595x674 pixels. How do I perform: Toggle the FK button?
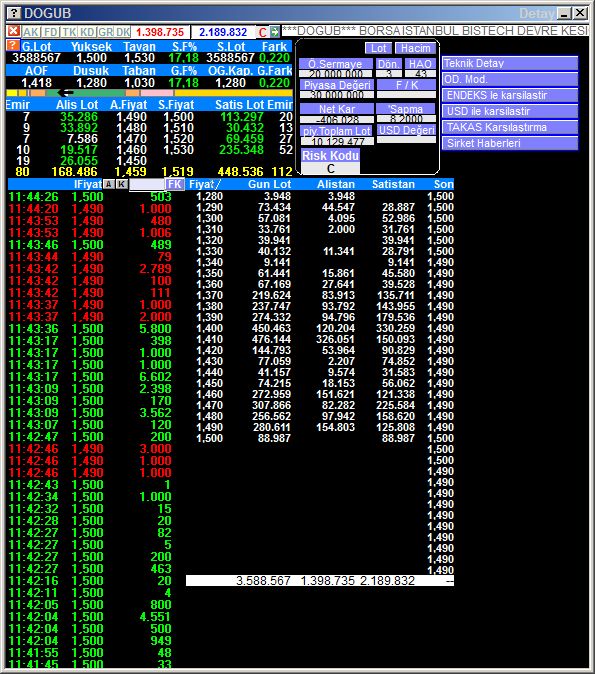pos(175,184)
